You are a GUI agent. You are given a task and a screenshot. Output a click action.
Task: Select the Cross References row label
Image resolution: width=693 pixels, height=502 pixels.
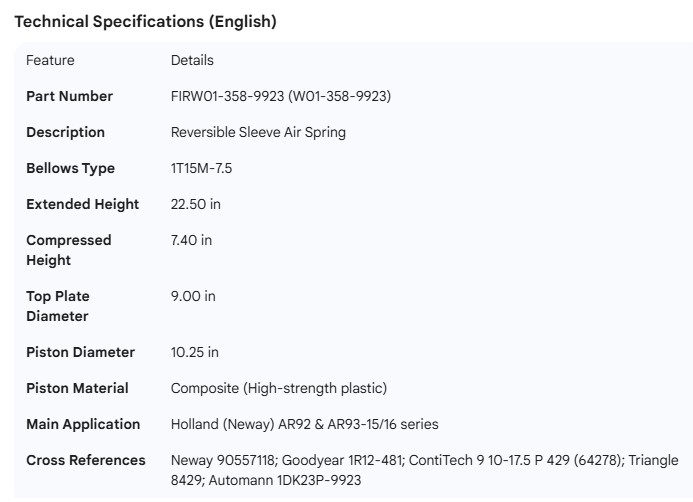85,460
